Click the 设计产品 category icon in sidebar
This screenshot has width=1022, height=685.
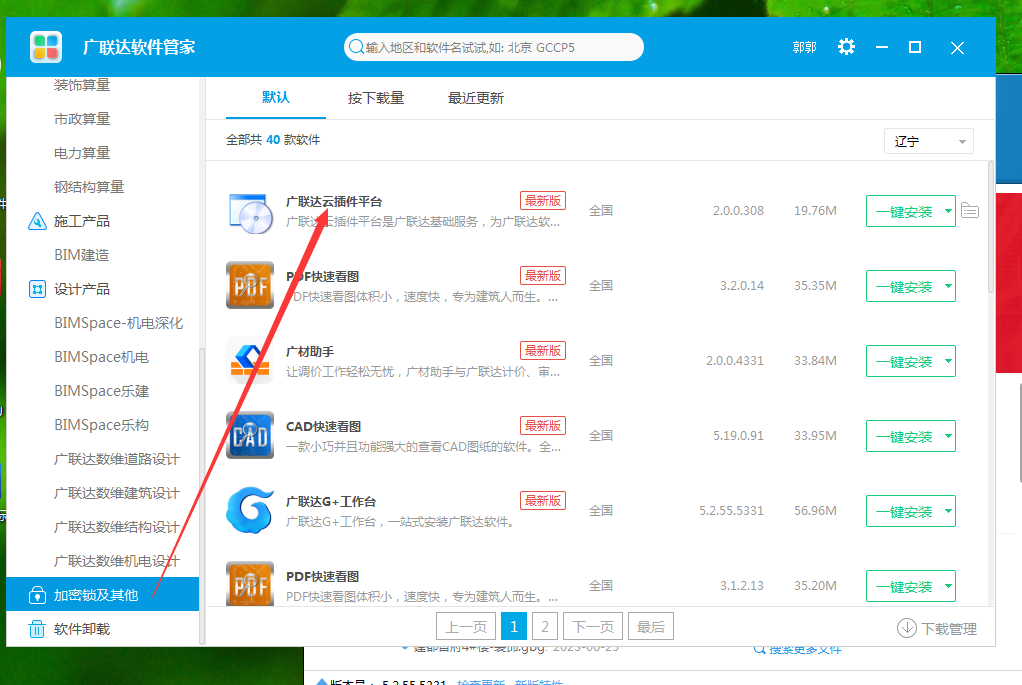pos(37,289)
